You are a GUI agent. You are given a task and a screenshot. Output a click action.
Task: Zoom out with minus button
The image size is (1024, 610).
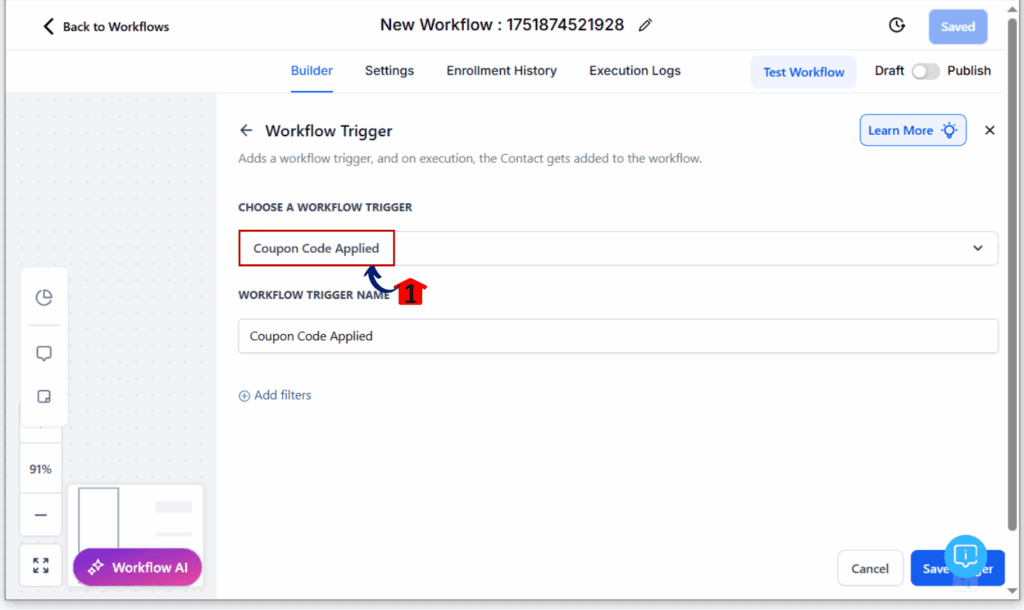[40, 515]
